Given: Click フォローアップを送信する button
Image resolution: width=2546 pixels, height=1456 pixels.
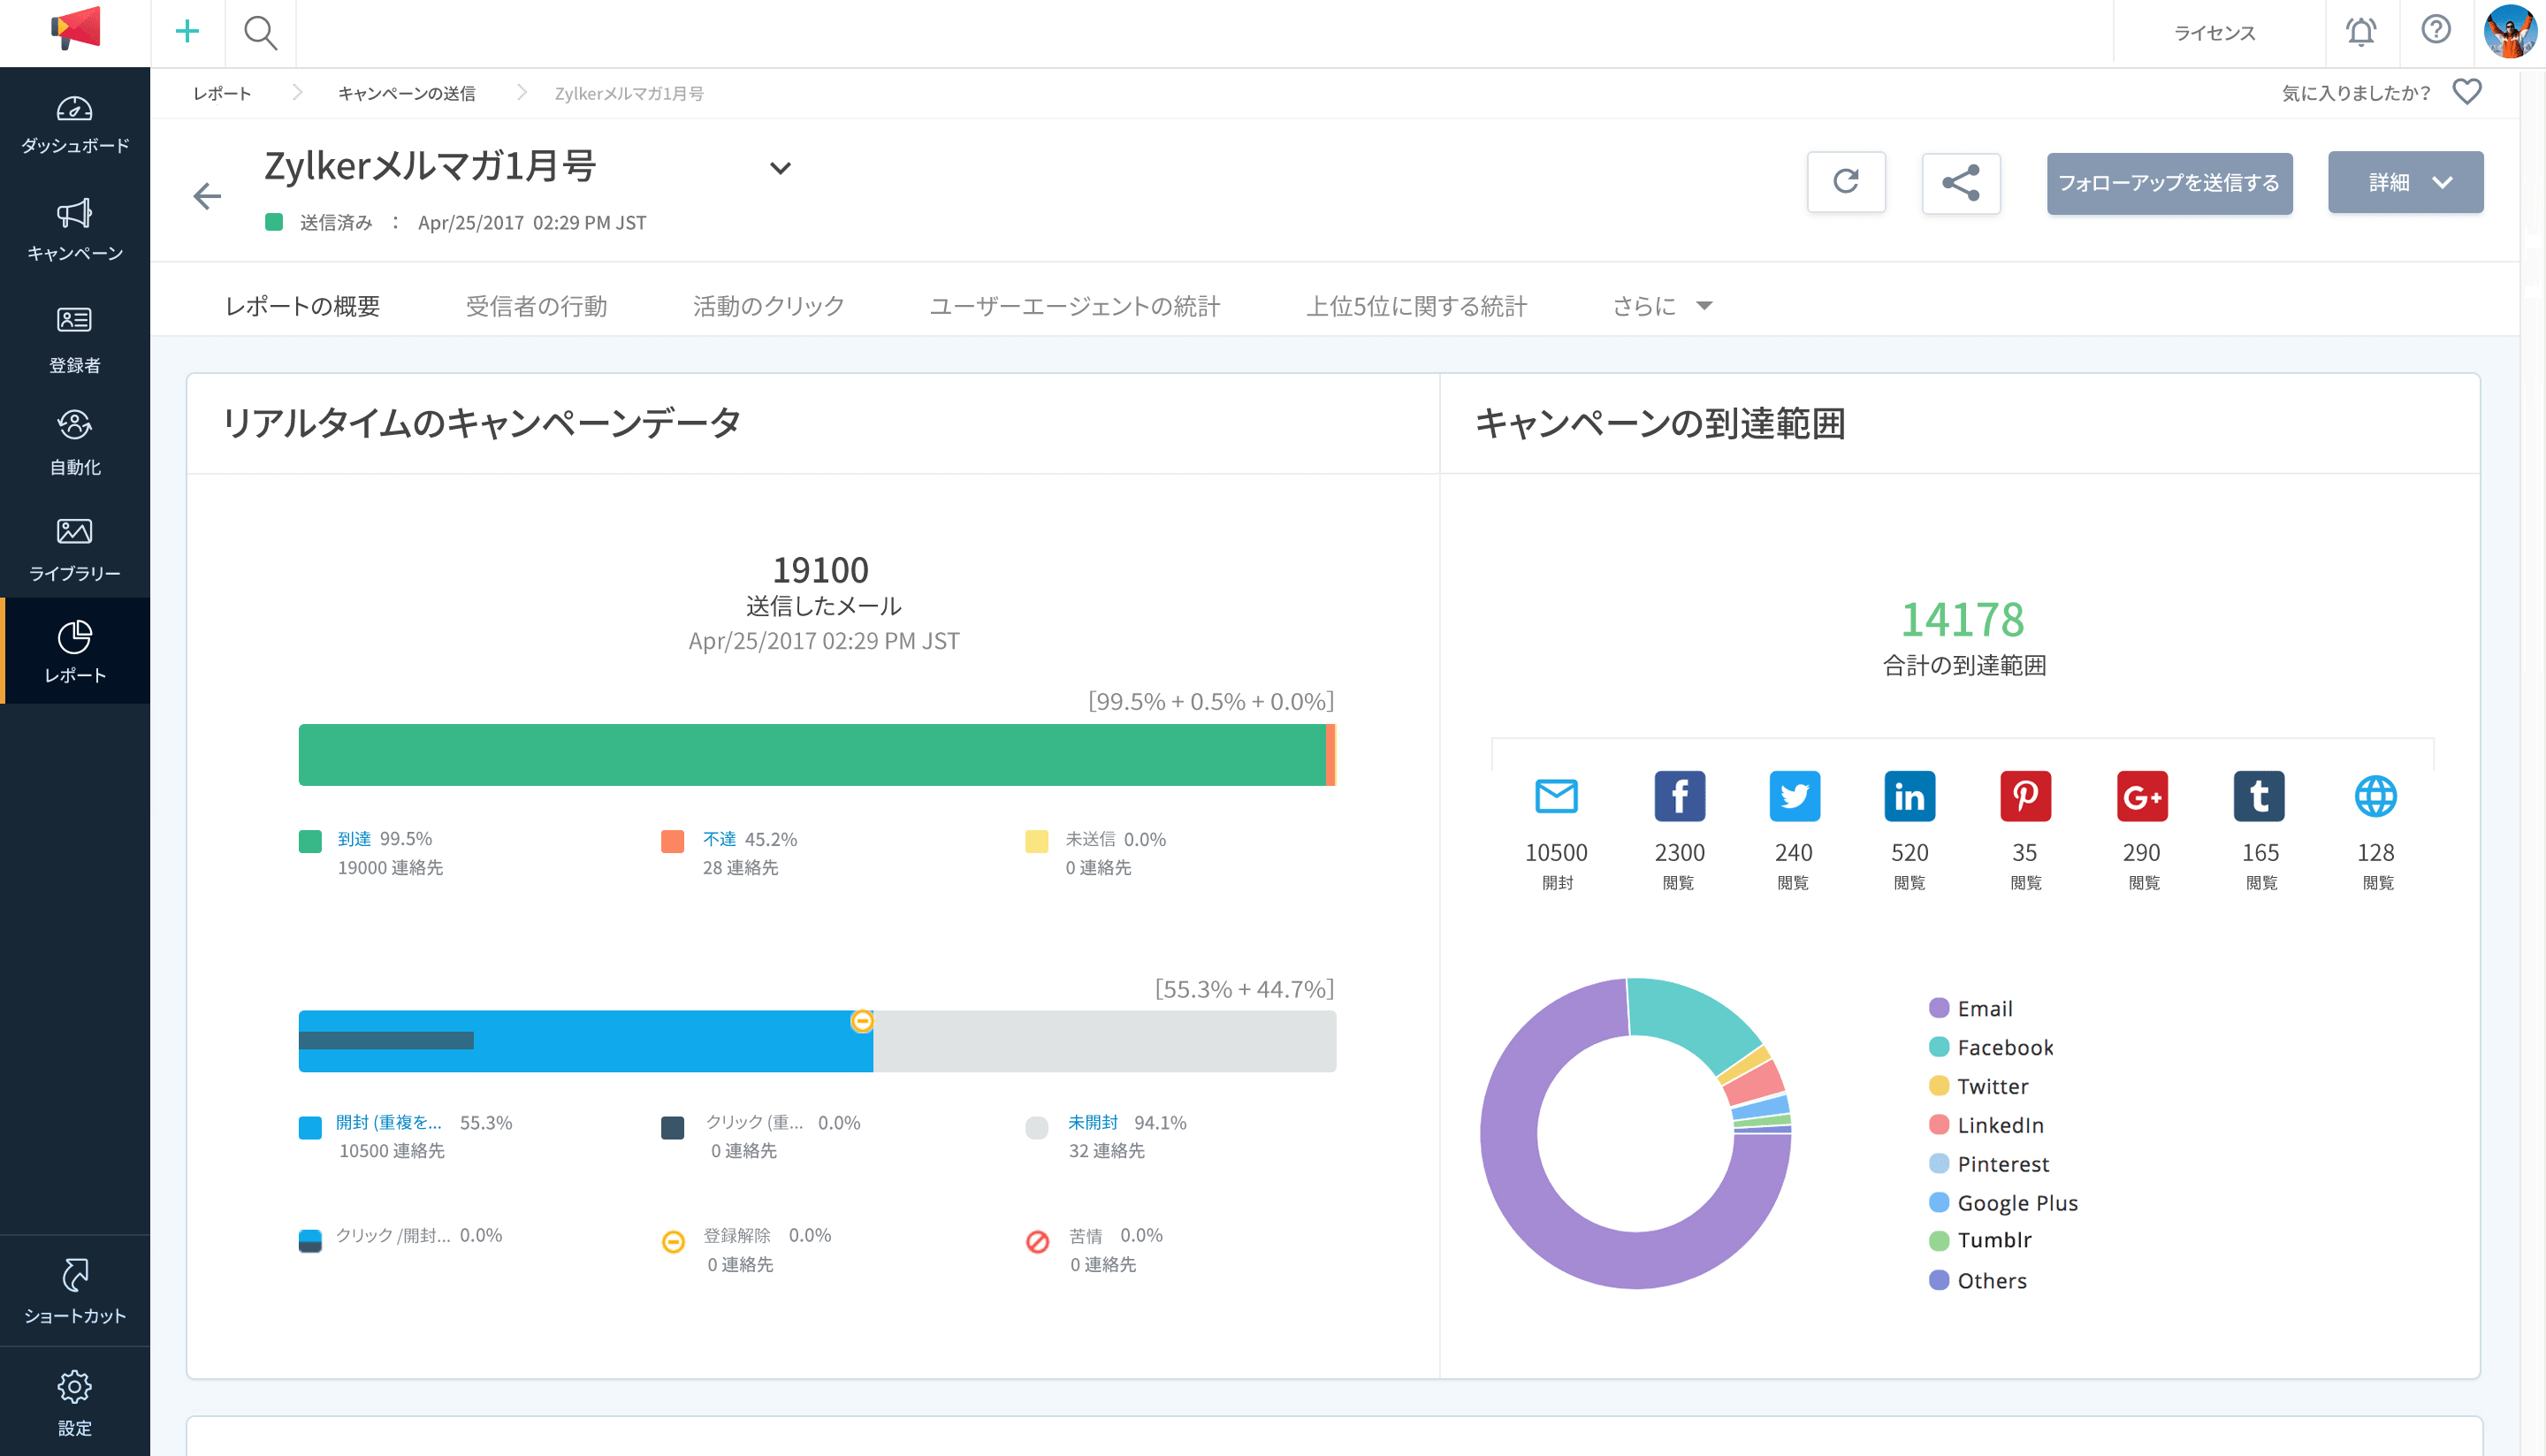Looking at the screenshot, I should pyautogui.click(x=2169, y=183).
